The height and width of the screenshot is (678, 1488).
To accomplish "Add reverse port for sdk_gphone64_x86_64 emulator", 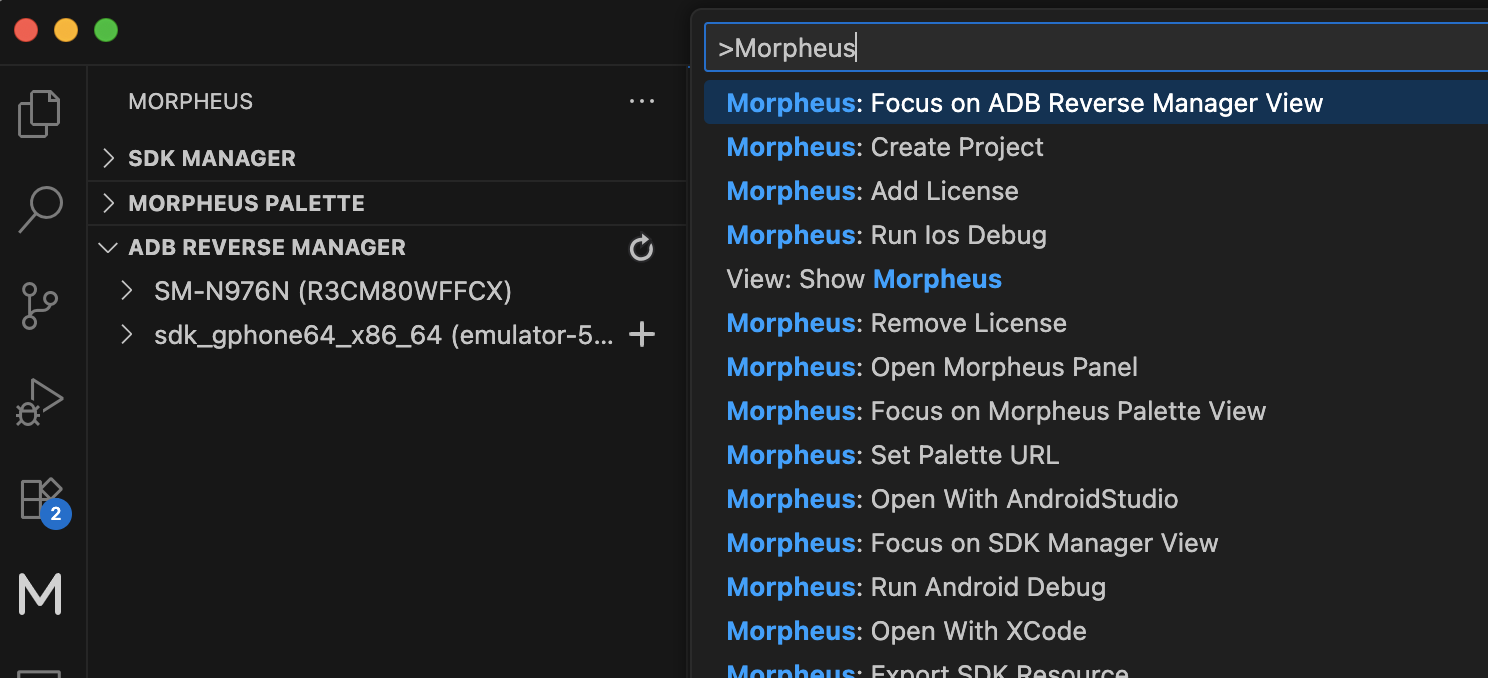I will [x=641, y=335].
